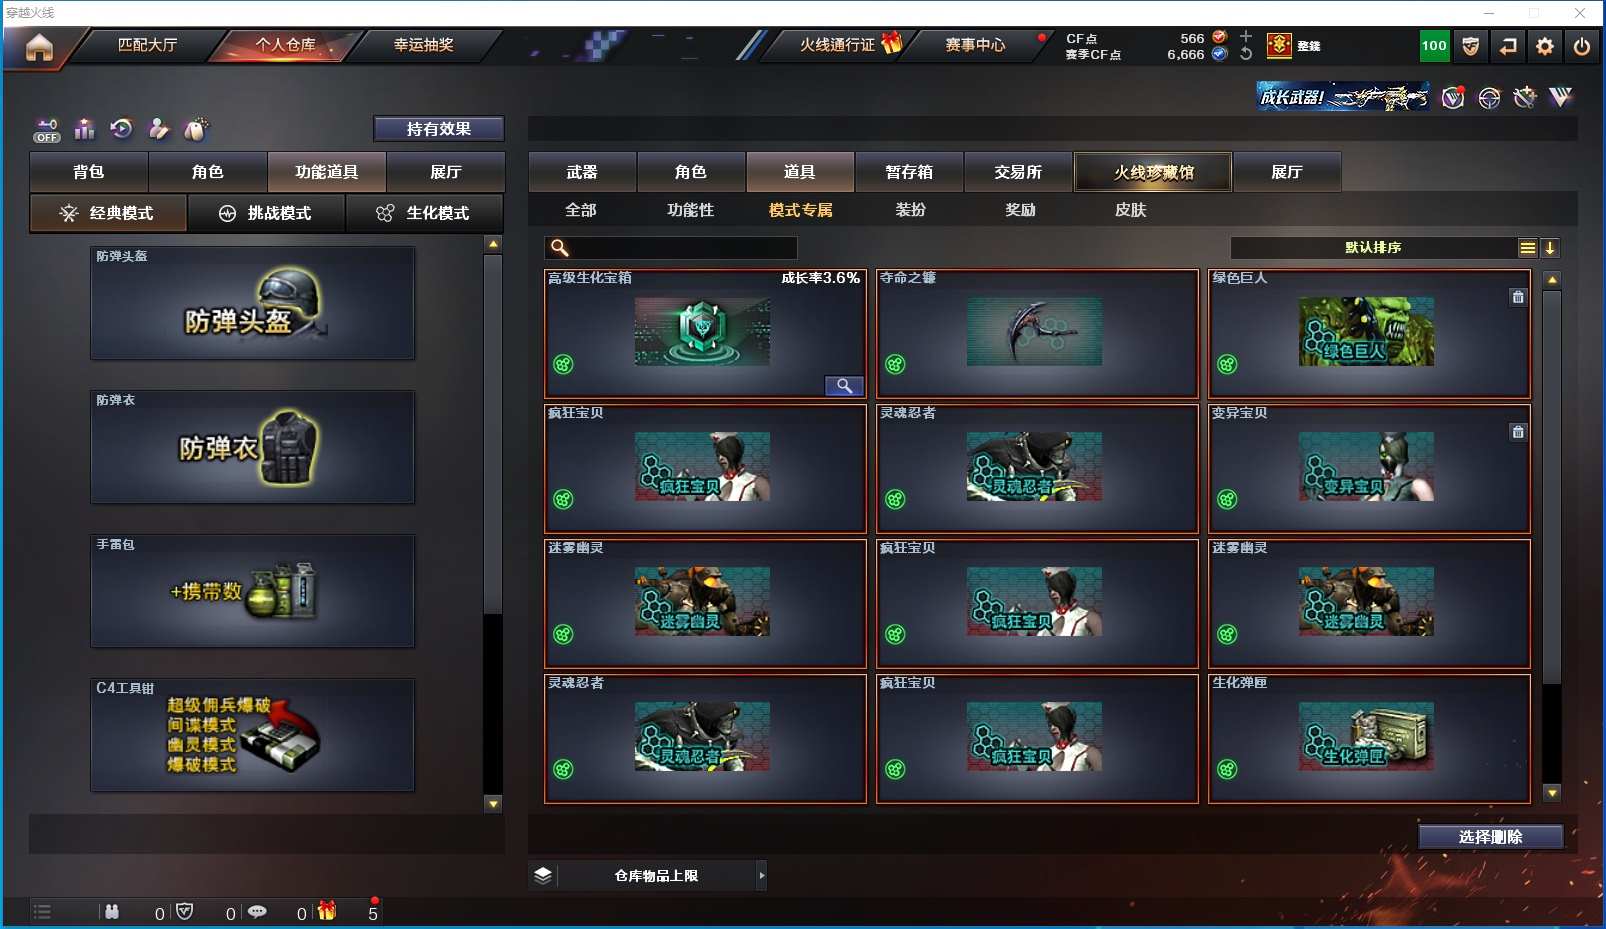Click trash icon on 变异宝贝 card
Viewport: 1606px width, 929px height.
tap(1518, 432)
